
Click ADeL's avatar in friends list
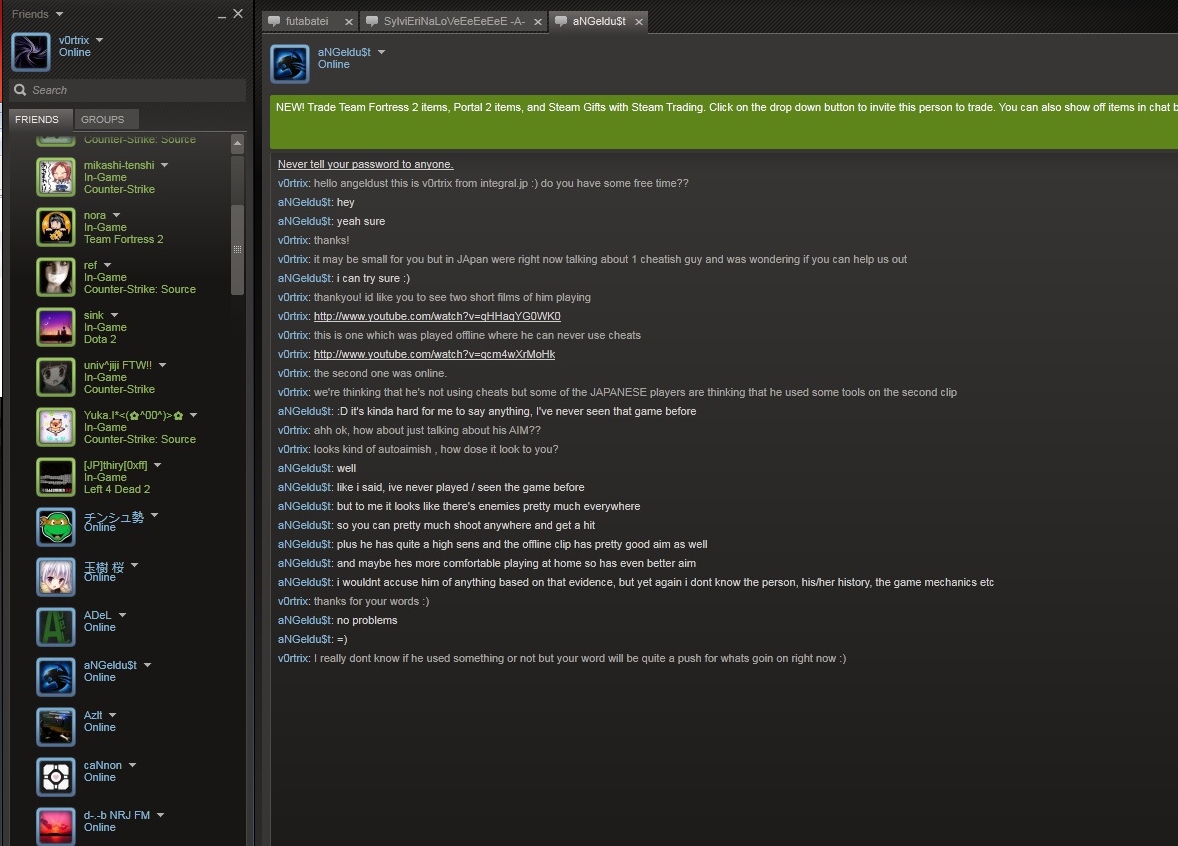pyautogui.click(x=56, y=627)
